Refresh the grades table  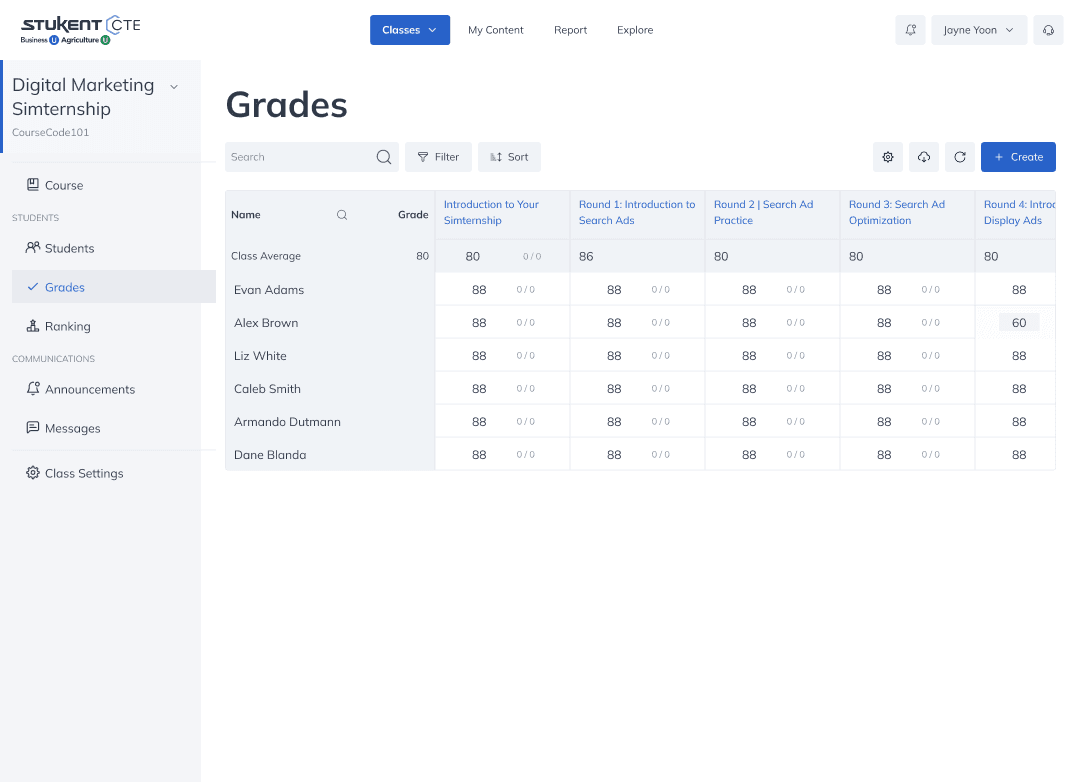(x=959, y=157)
